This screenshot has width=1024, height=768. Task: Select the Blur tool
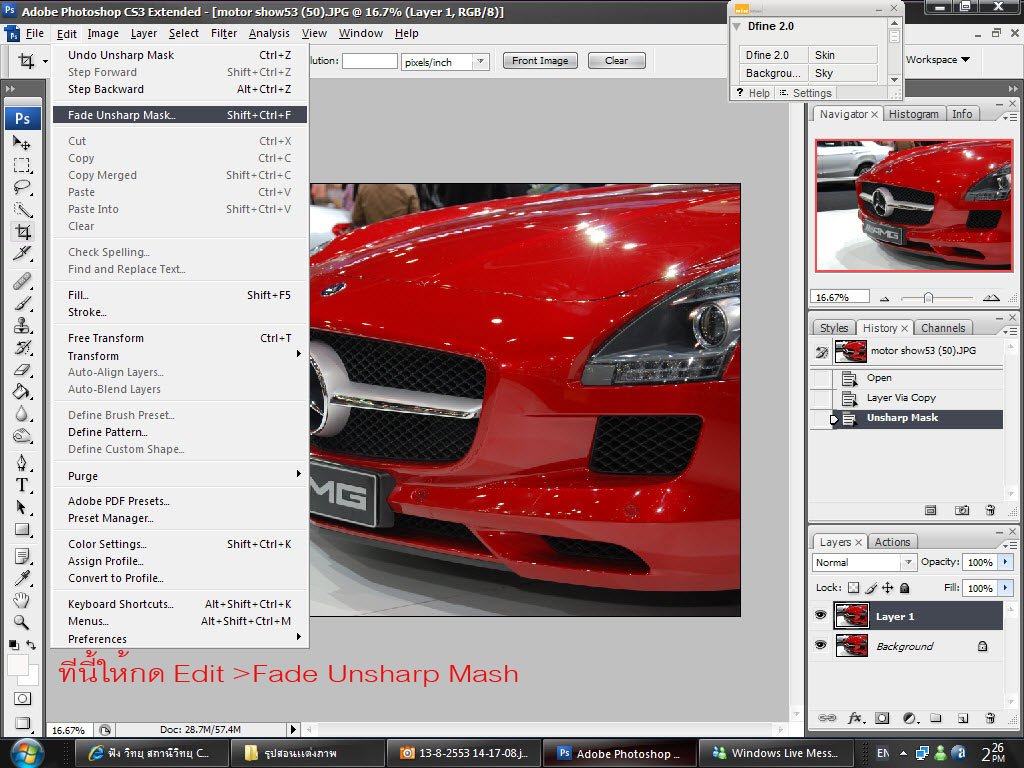[22, 414]
